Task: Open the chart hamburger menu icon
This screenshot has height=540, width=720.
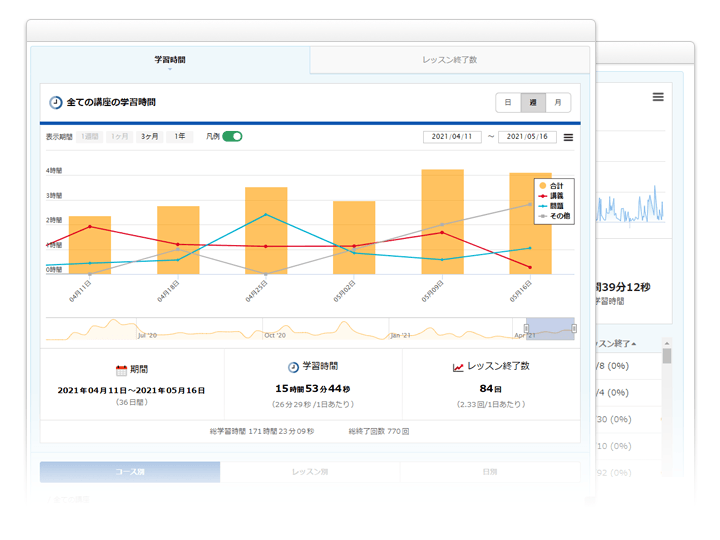Action: tap(568, 137)
